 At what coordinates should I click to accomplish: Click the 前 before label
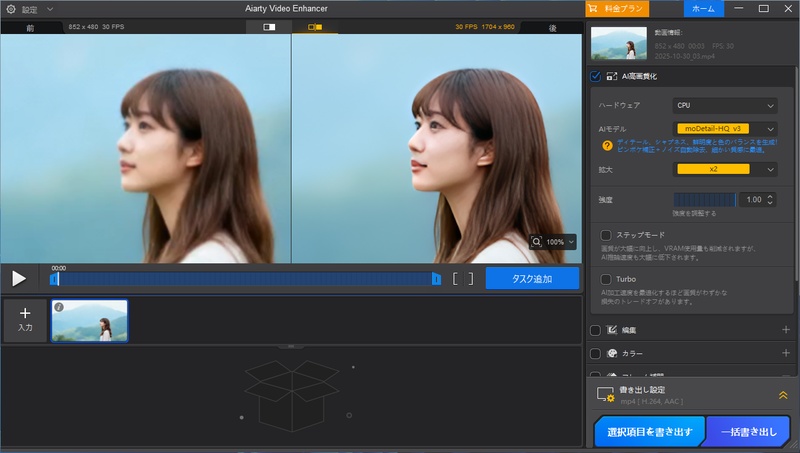click(x=30, y=28)
